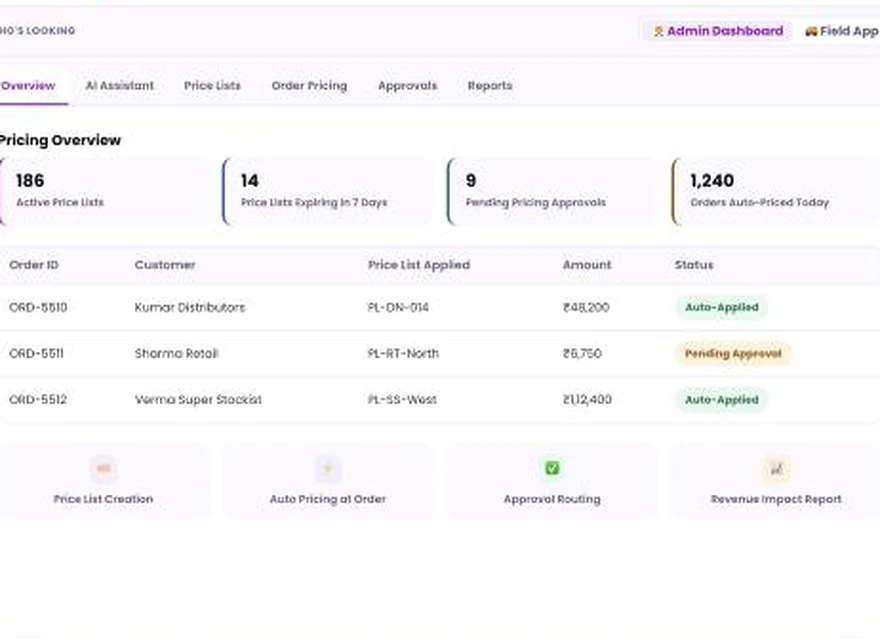Open the Reports tab
Image resolution: width=880 pixels, height=640 pixels.
pyautogui.click(x=490, y=86)
